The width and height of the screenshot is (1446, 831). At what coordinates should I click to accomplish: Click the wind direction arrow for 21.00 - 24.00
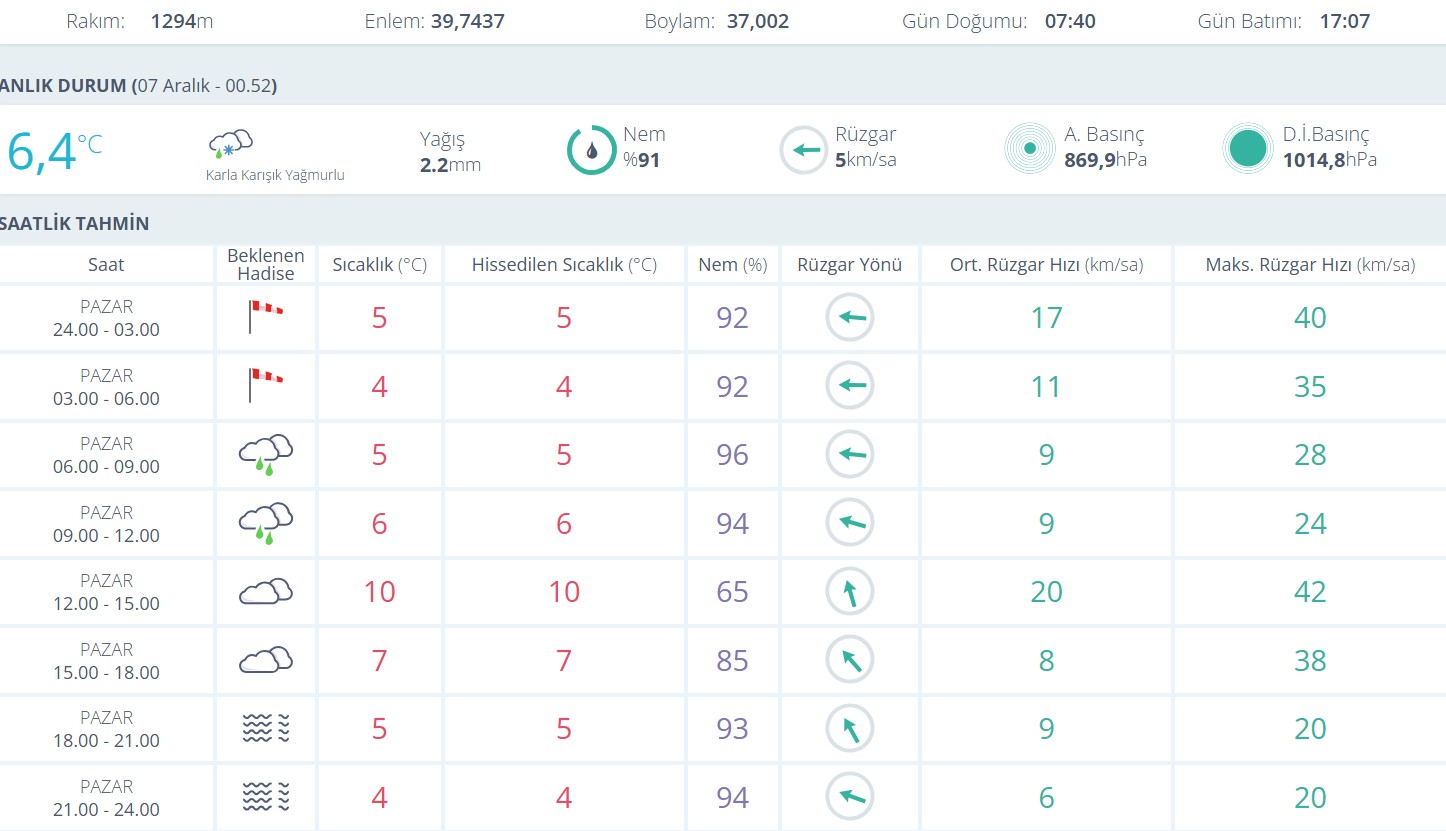coord(849,797)
